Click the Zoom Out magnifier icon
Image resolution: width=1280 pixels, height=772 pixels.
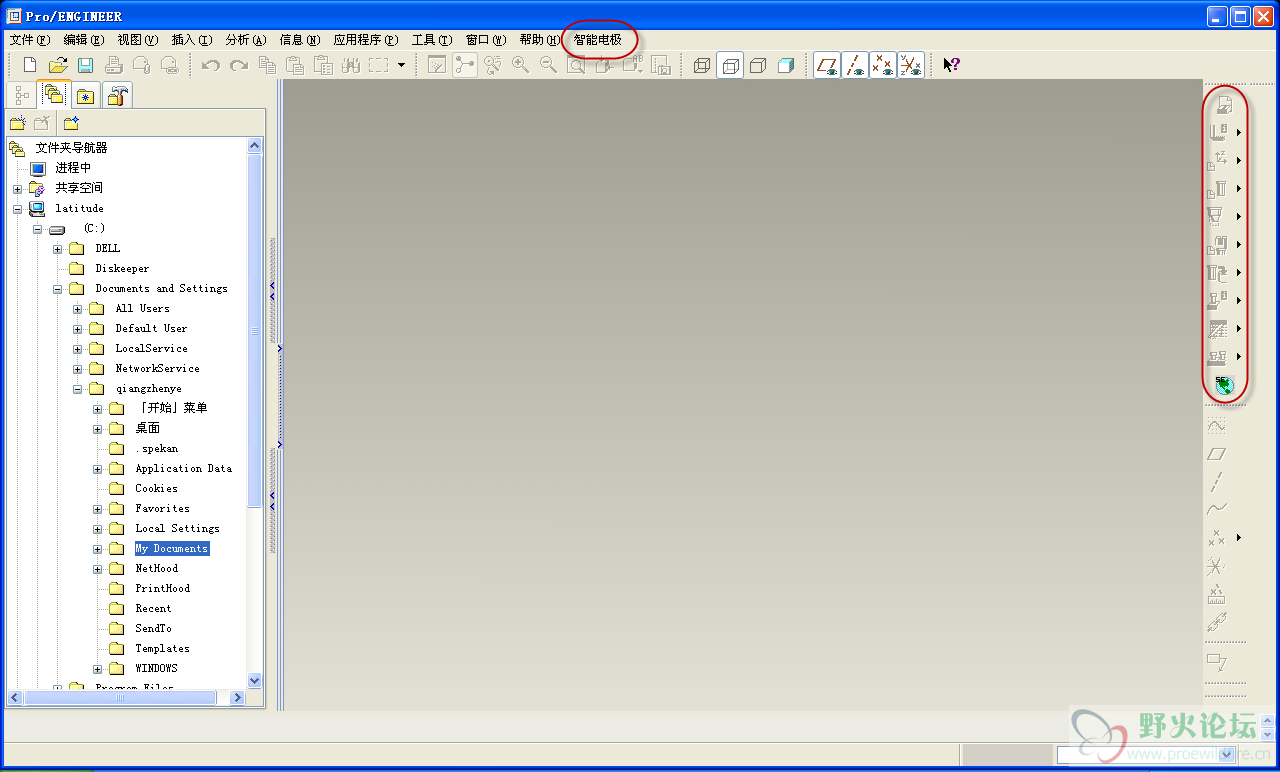pos(549,65)
